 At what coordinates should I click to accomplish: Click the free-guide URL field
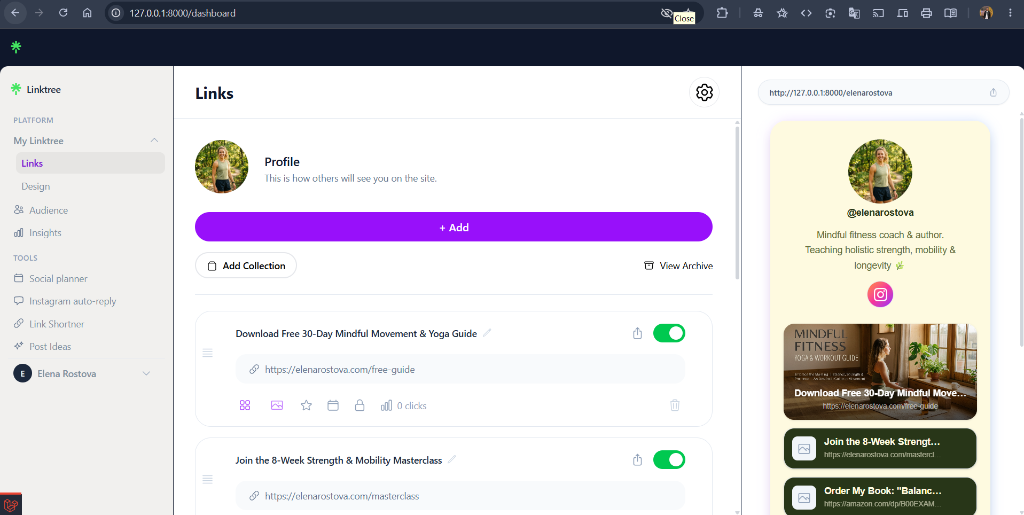(x=460, y=369)
